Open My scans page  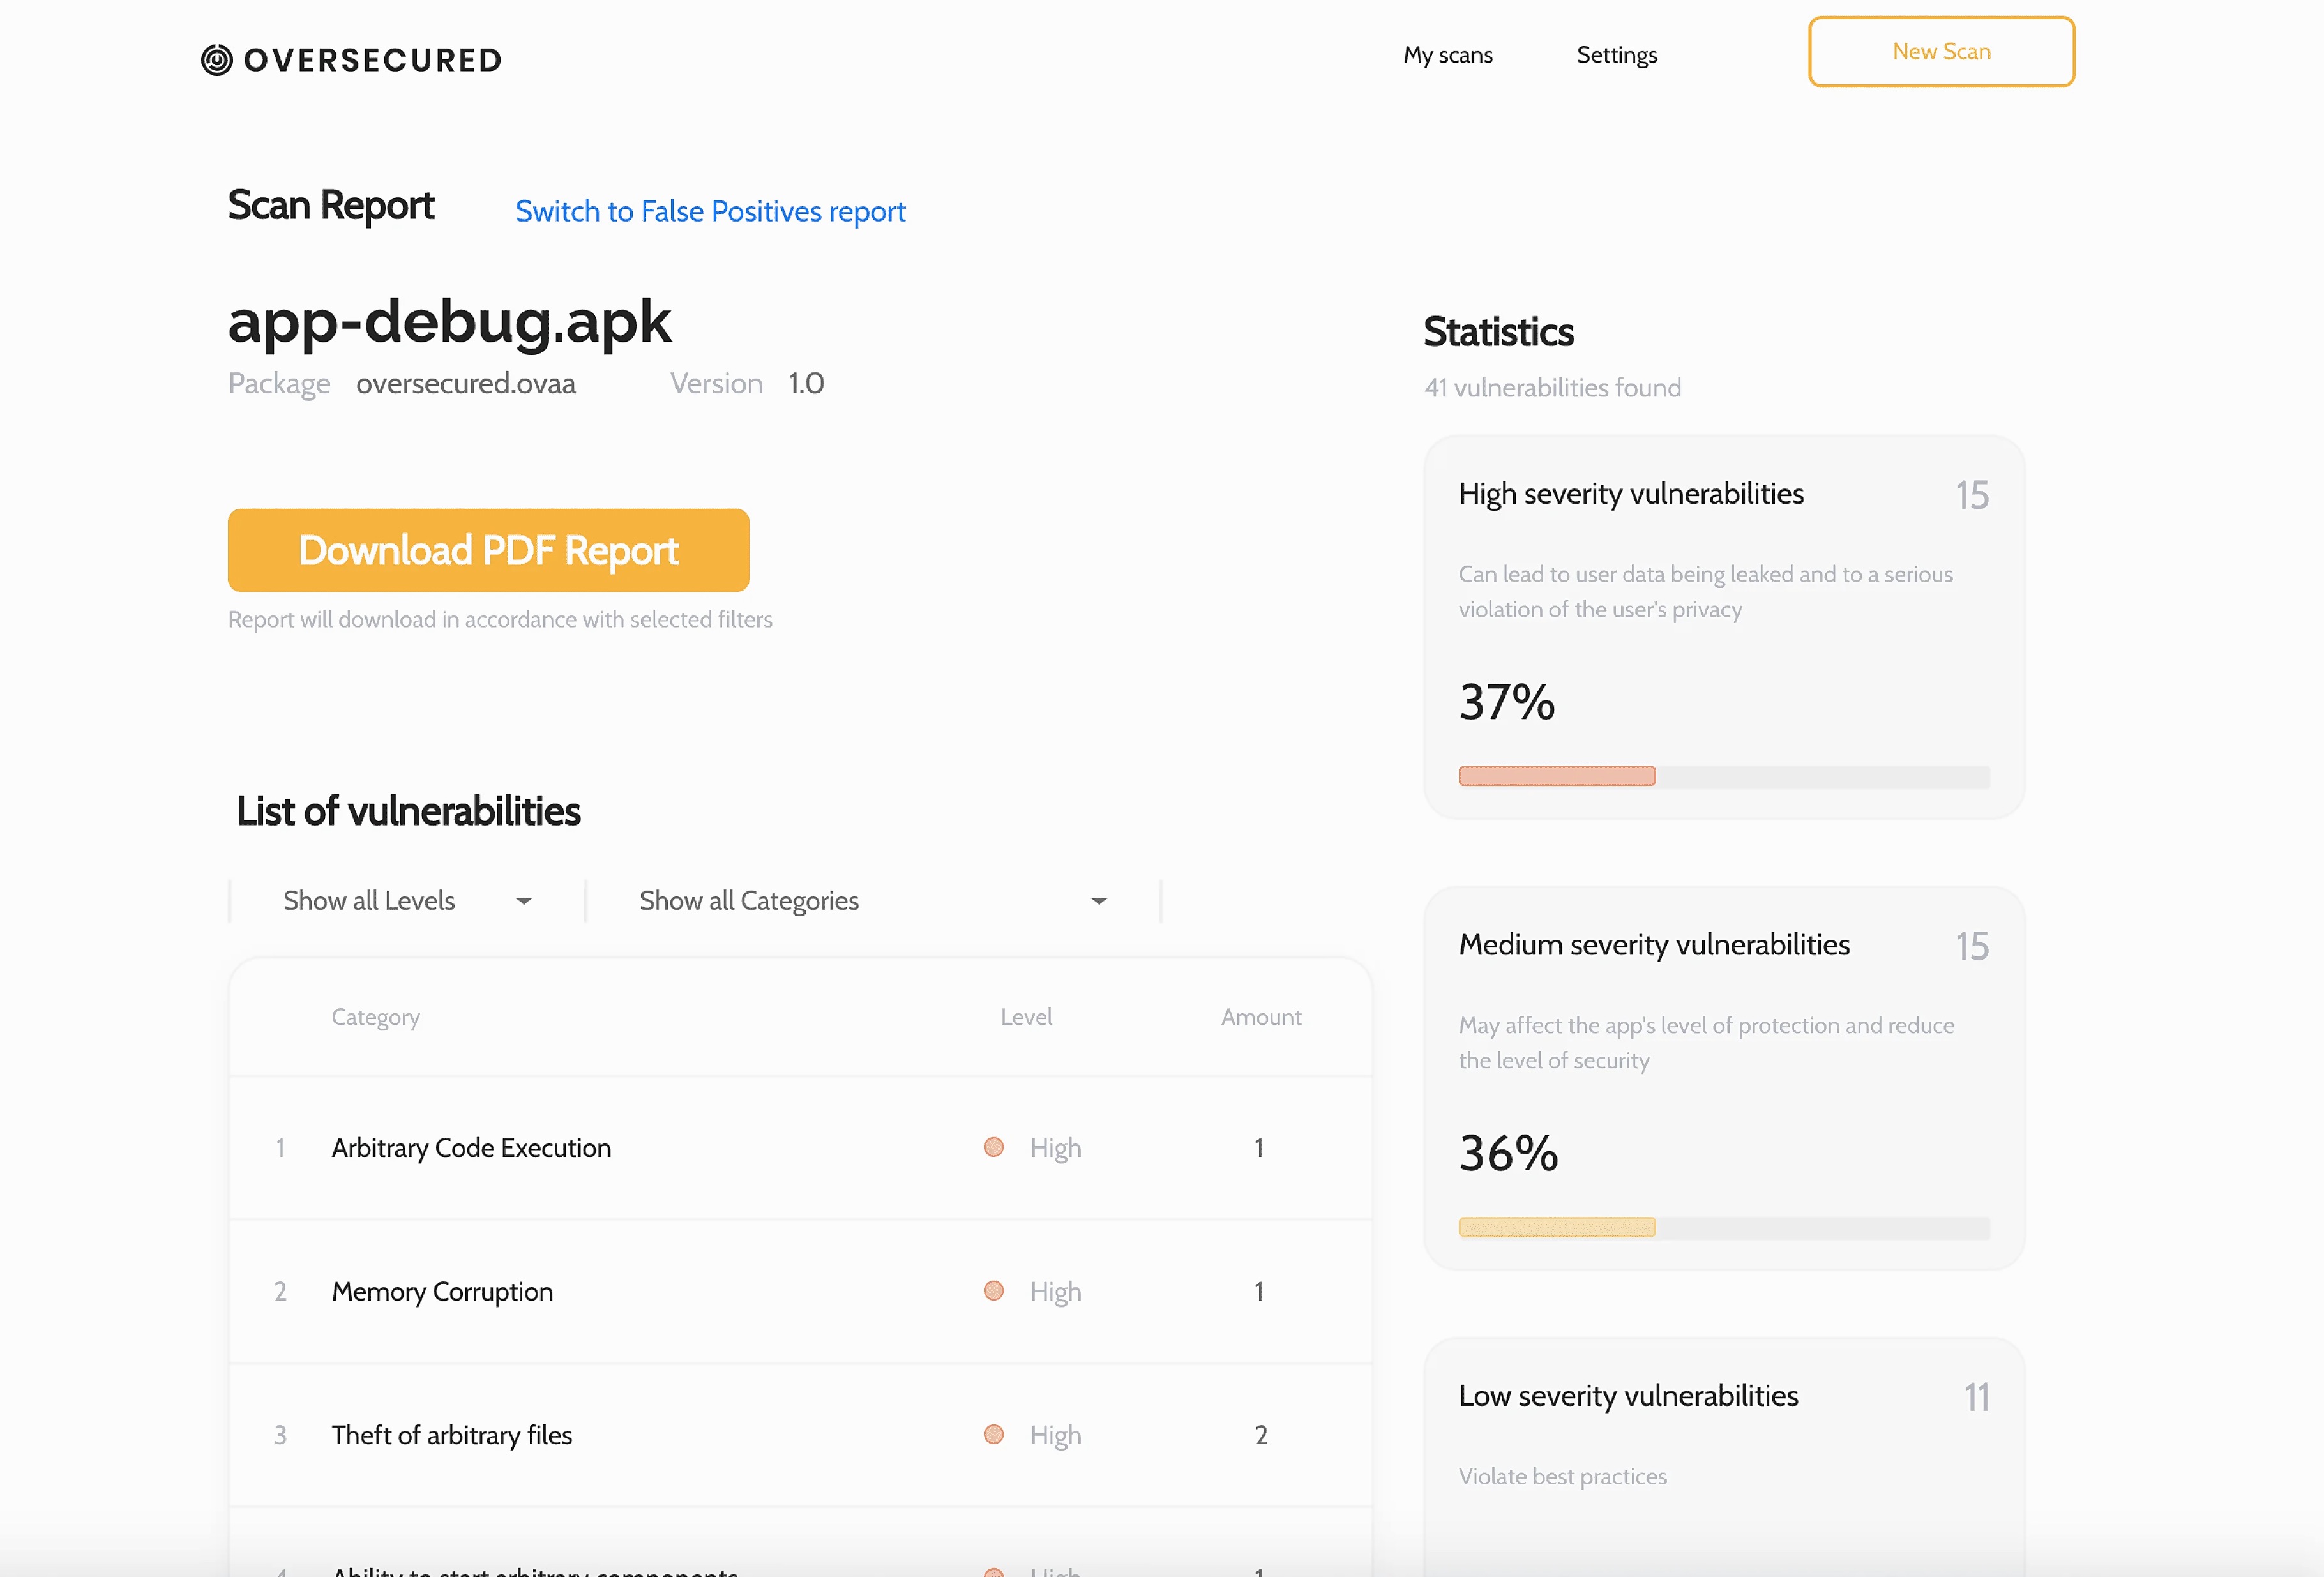(x=1447, y=55)
